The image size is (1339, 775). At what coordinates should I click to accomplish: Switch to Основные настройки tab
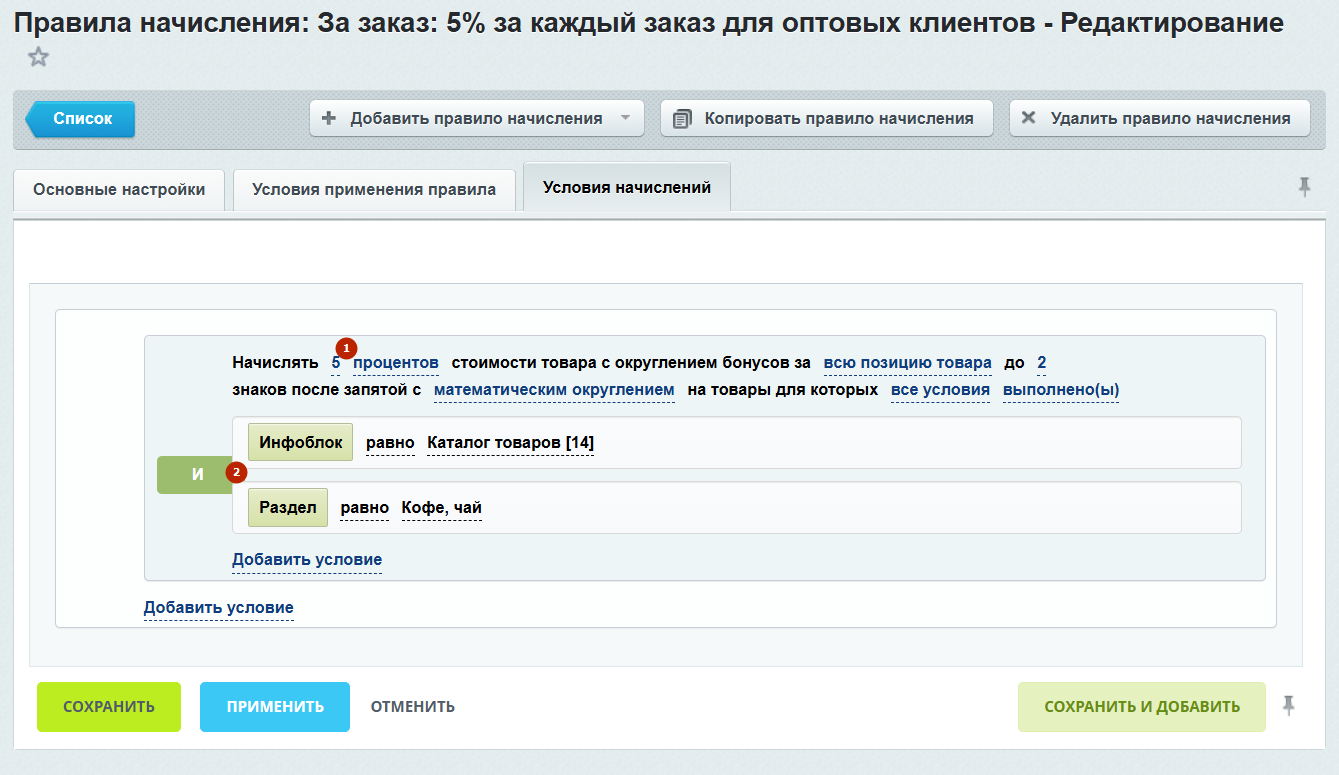coord(119,189)
